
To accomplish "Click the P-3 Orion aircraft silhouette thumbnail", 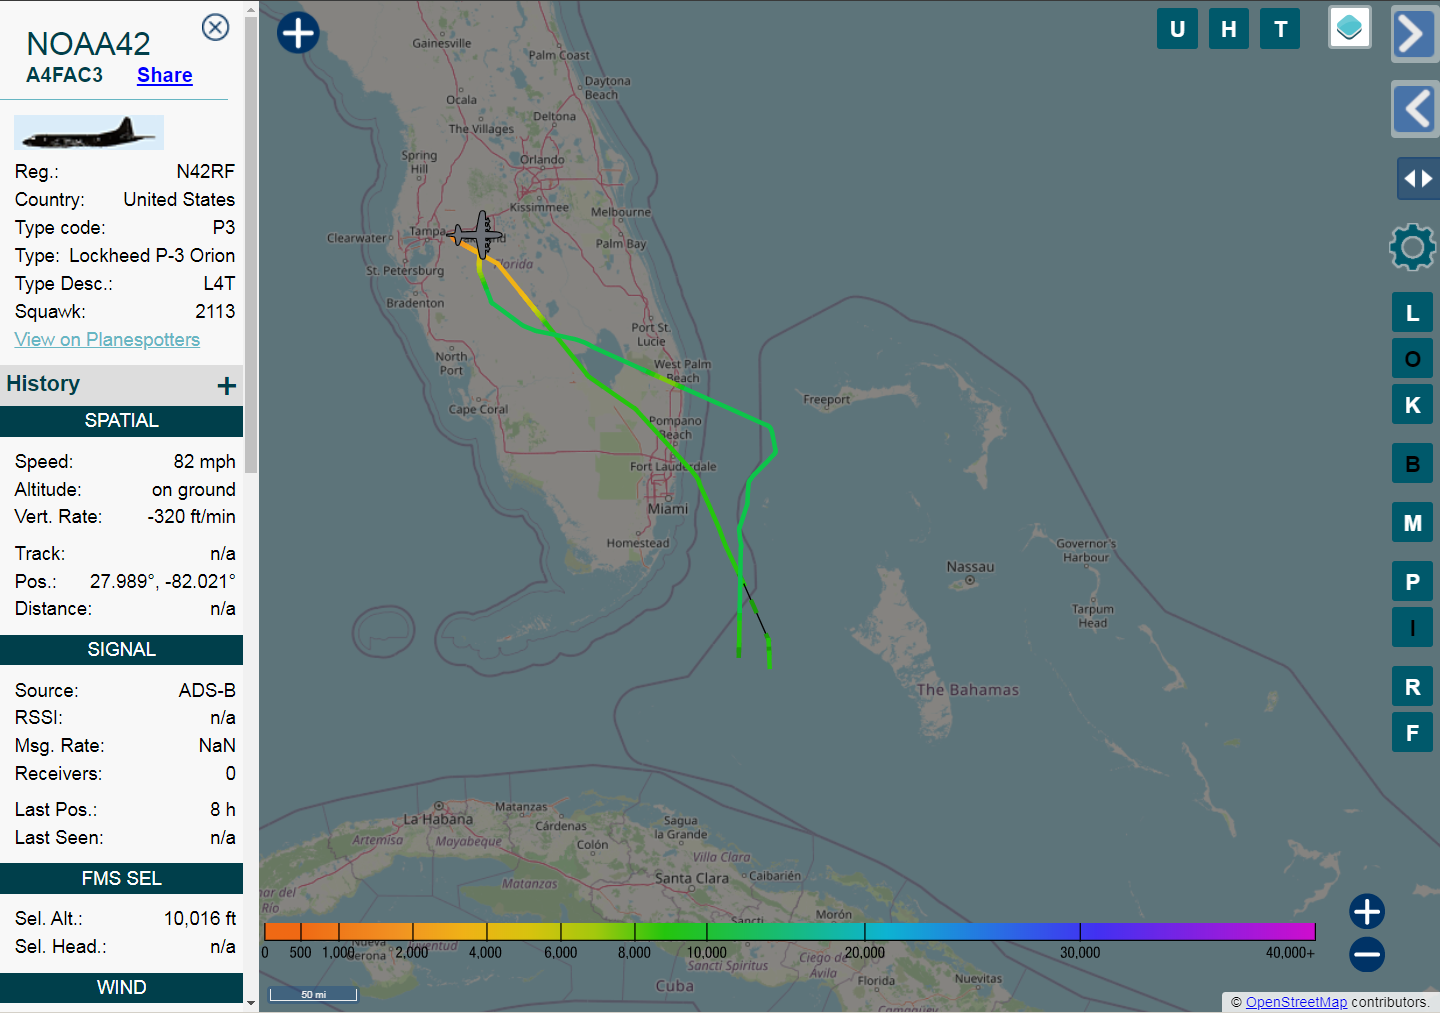I will tap(89, 132).
